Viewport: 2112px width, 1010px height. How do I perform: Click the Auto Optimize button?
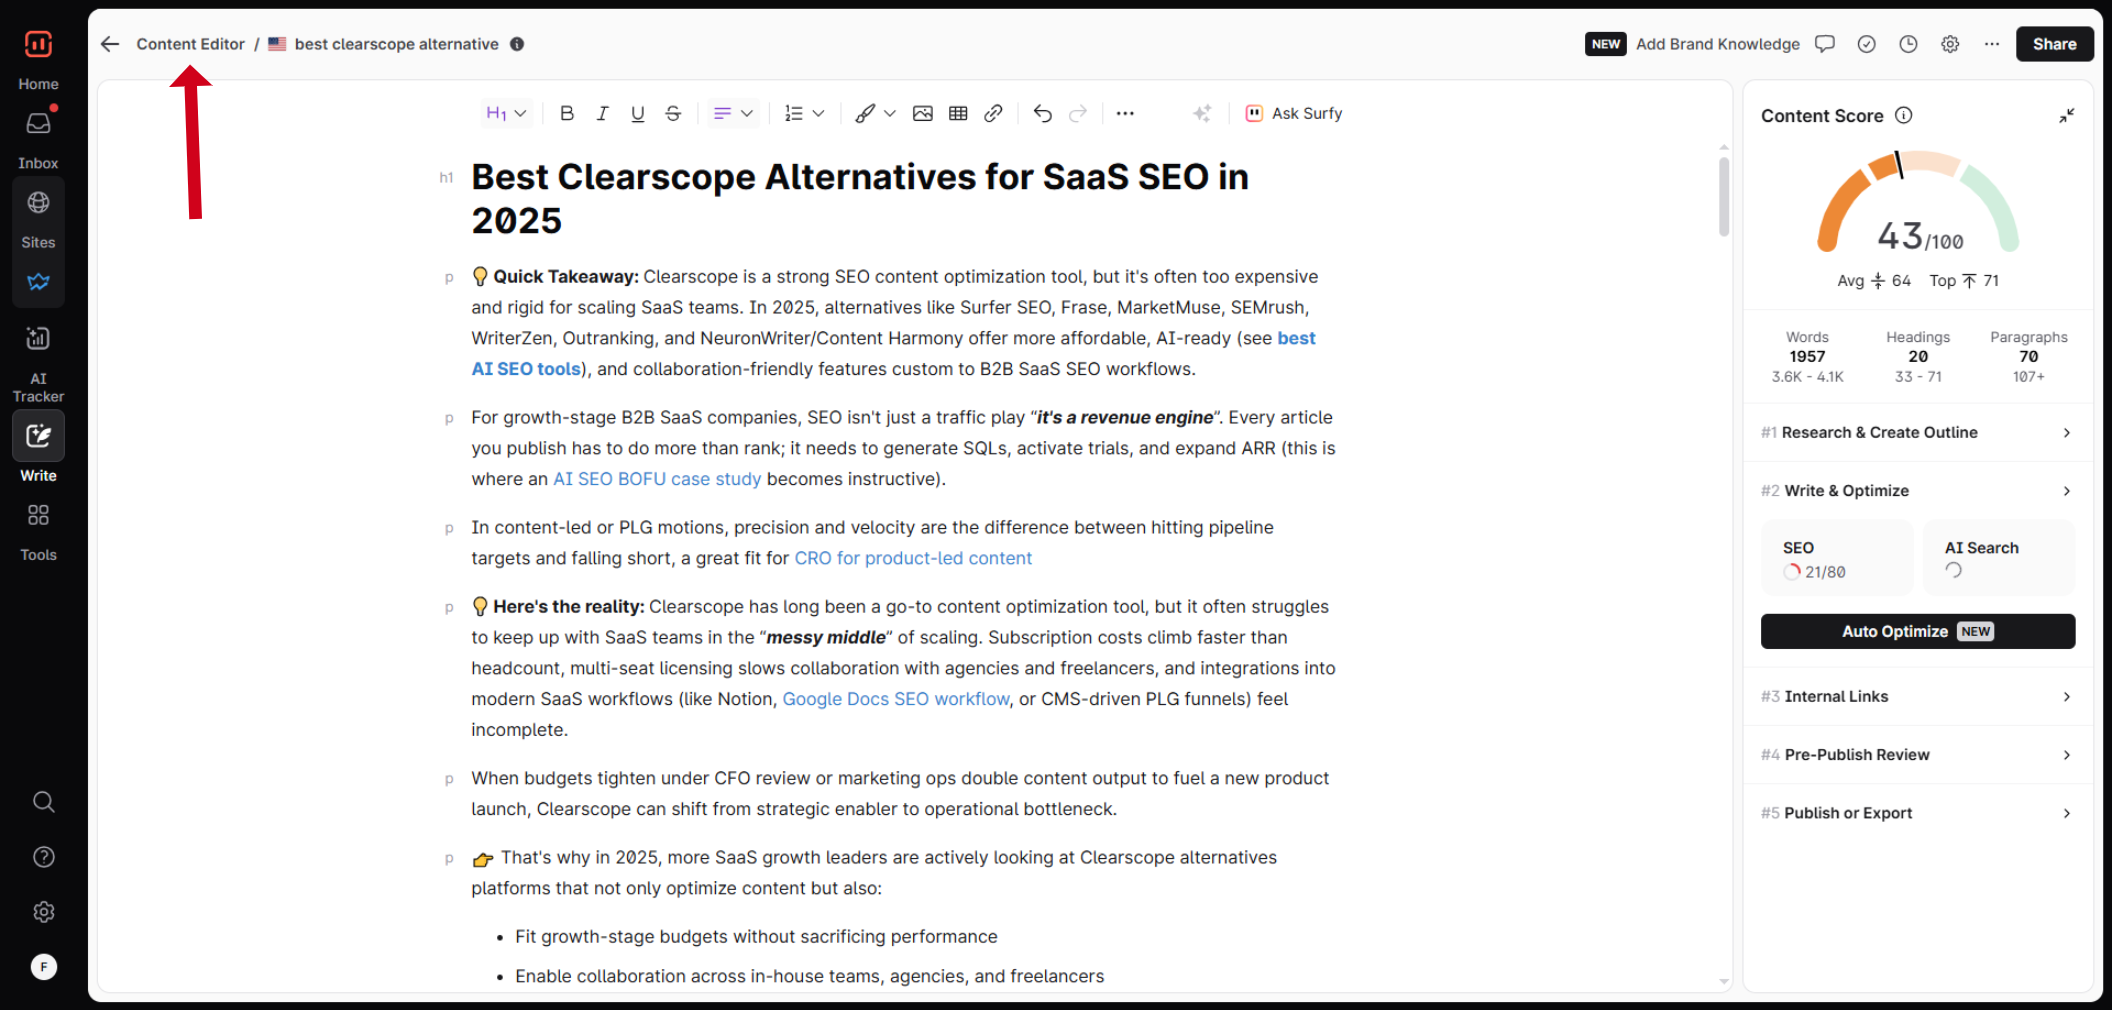[x=1917, y=632]
